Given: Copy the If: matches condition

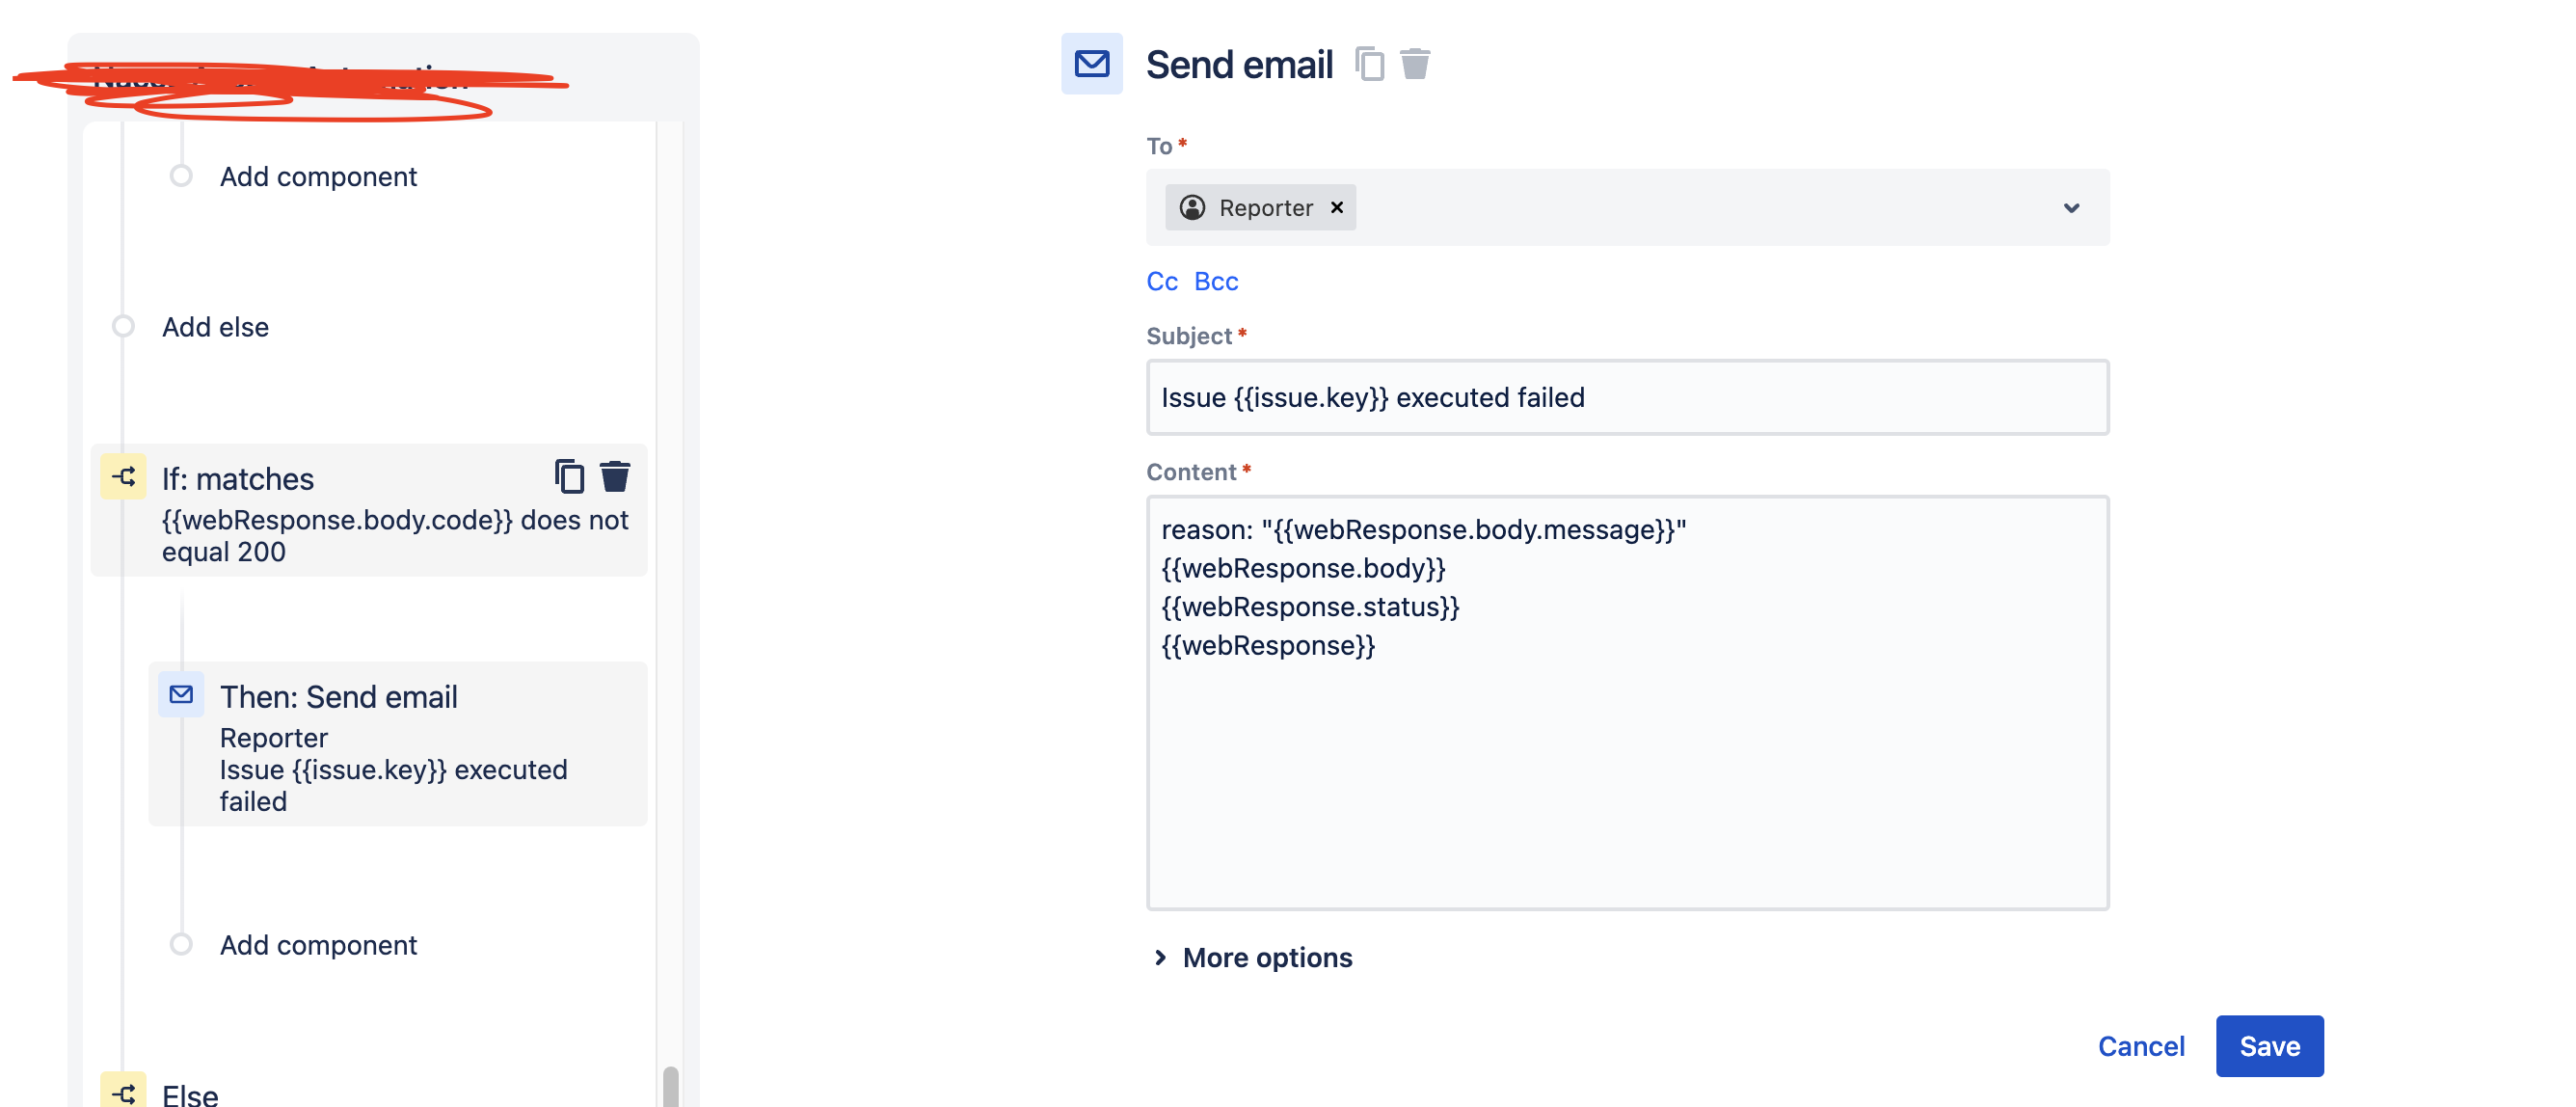Looking at the screenshot, I should (x=569, y=477).
